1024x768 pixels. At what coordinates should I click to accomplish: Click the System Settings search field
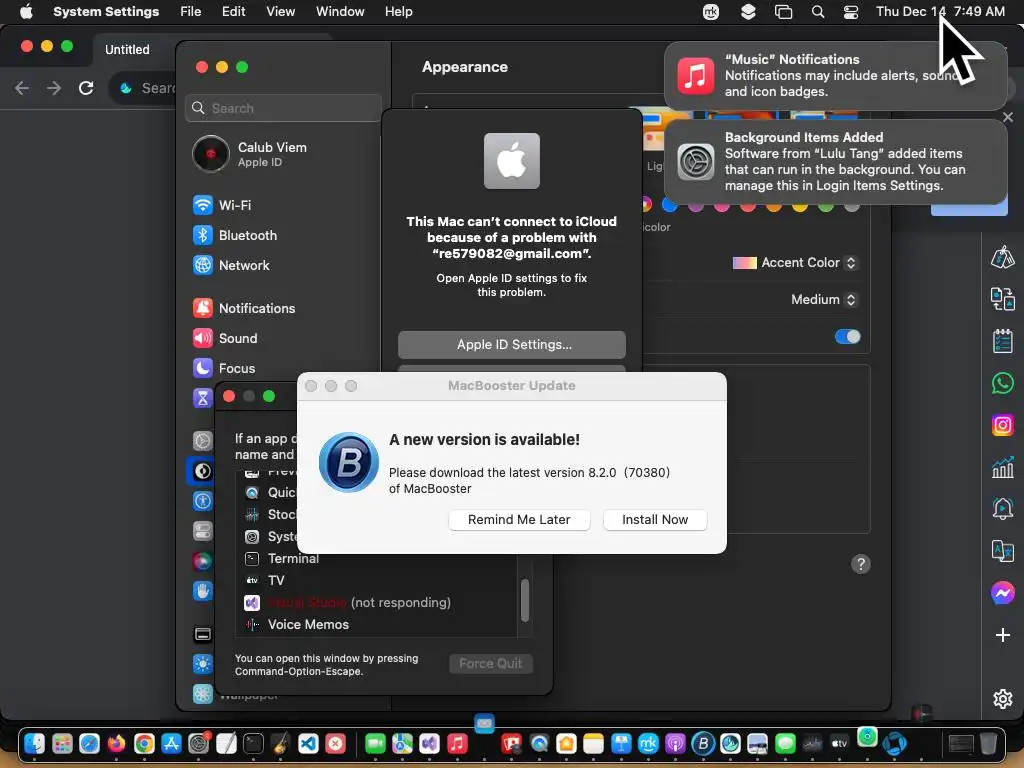coord(284,108)
